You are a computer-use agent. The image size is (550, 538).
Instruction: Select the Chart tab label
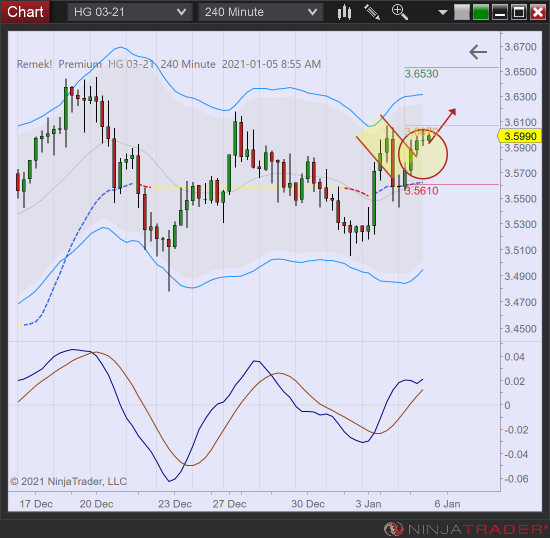(x=25, y=12)
